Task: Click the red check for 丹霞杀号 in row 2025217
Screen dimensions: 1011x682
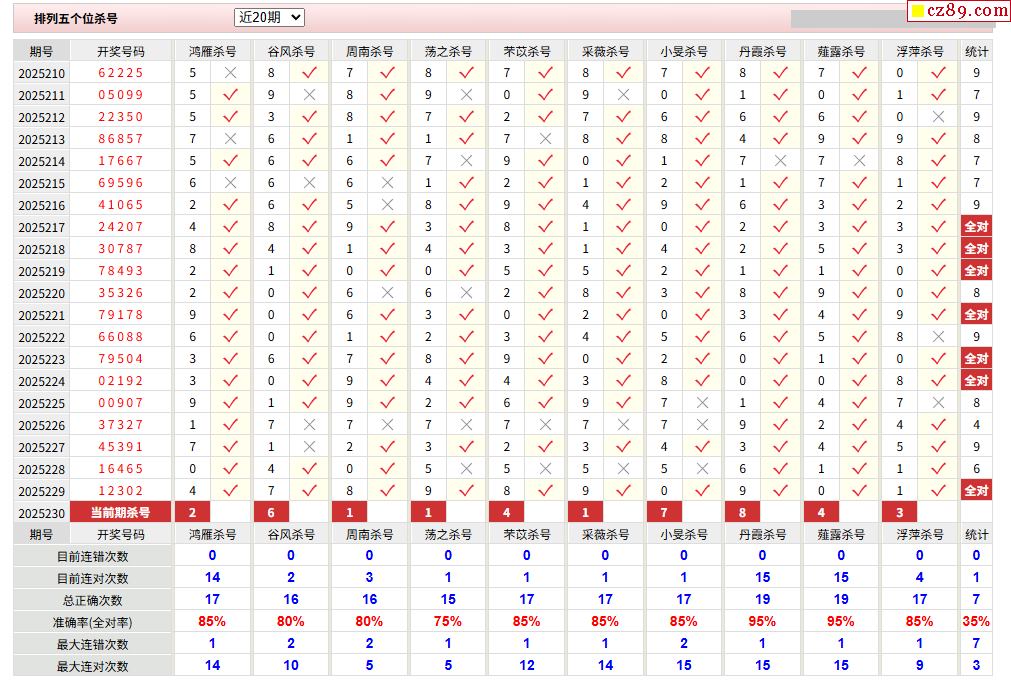Action: pyautogui.click(x=780, y=227)
